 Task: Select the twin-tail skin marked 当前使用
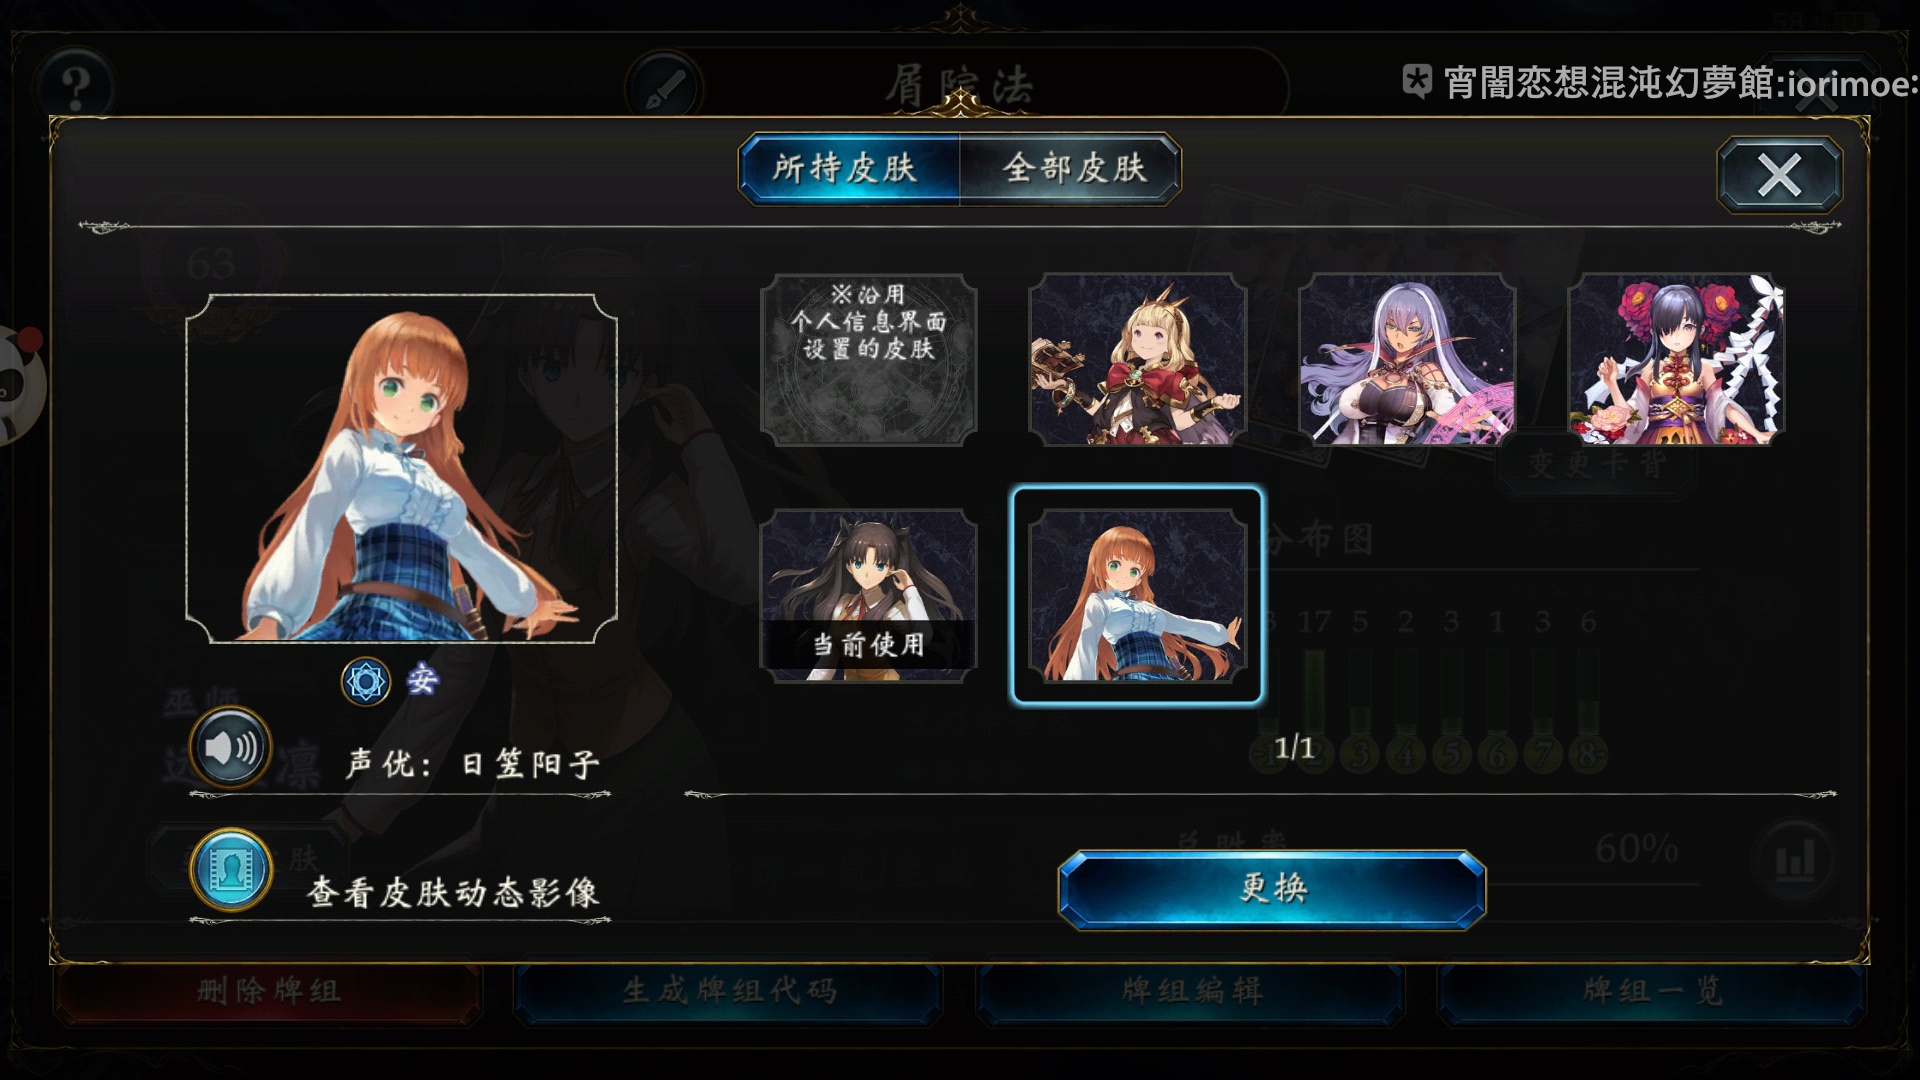pyautogui.click(x=868, y=596)
